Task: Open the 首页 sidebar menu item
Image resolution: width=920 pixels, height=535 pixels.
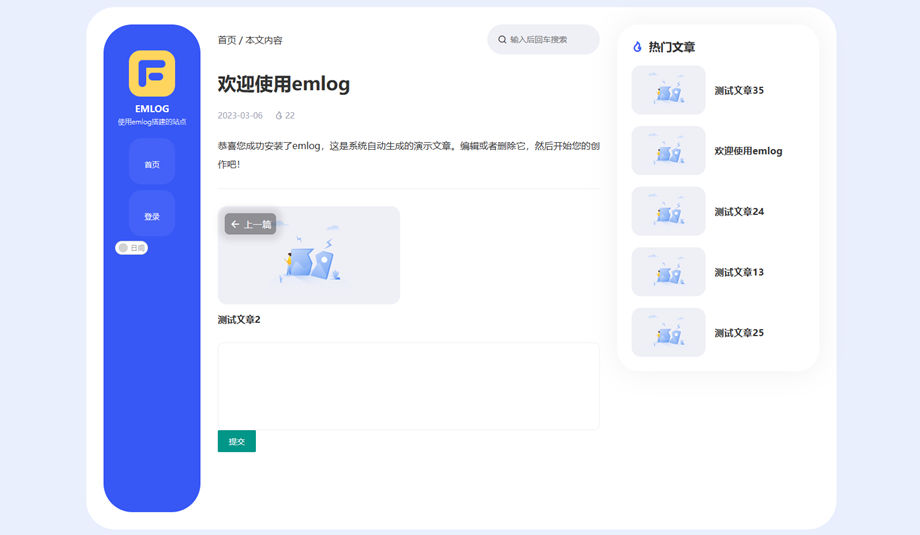Action: click(x=152, y=162)
